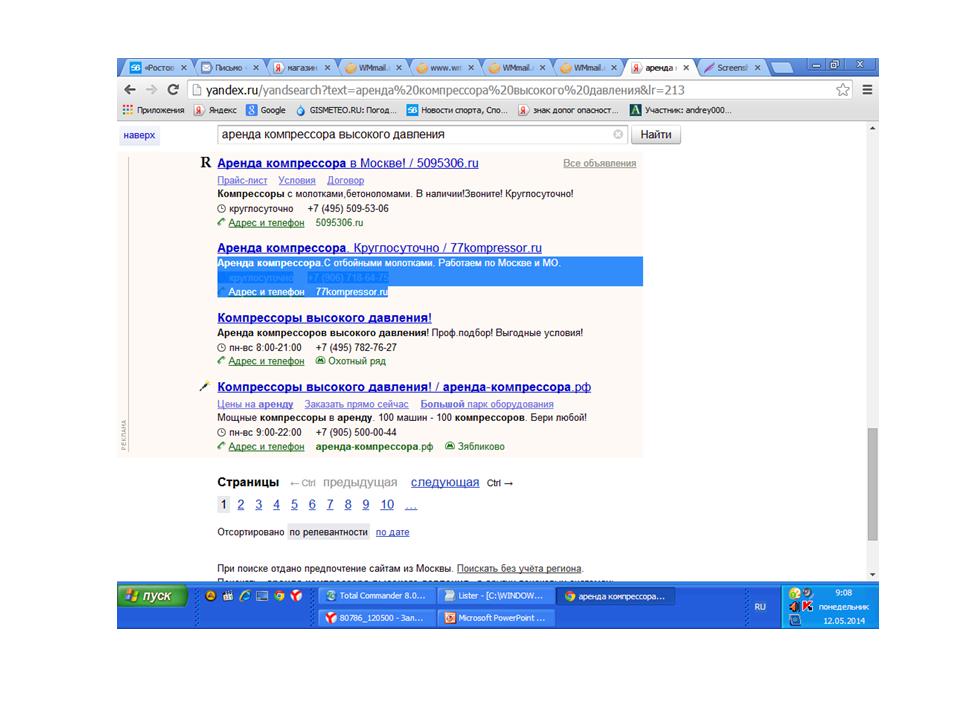Open the пуск start menu
Screen dimensions: 960x720
point(151,596)
